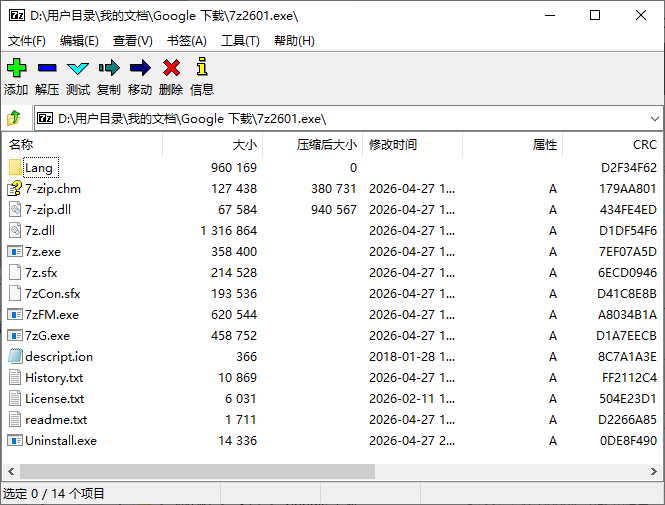Image resolution: width=665 pixels, height=505 pixels.
Task: Sort by the 名称 column header
Action: pos(83,145)
